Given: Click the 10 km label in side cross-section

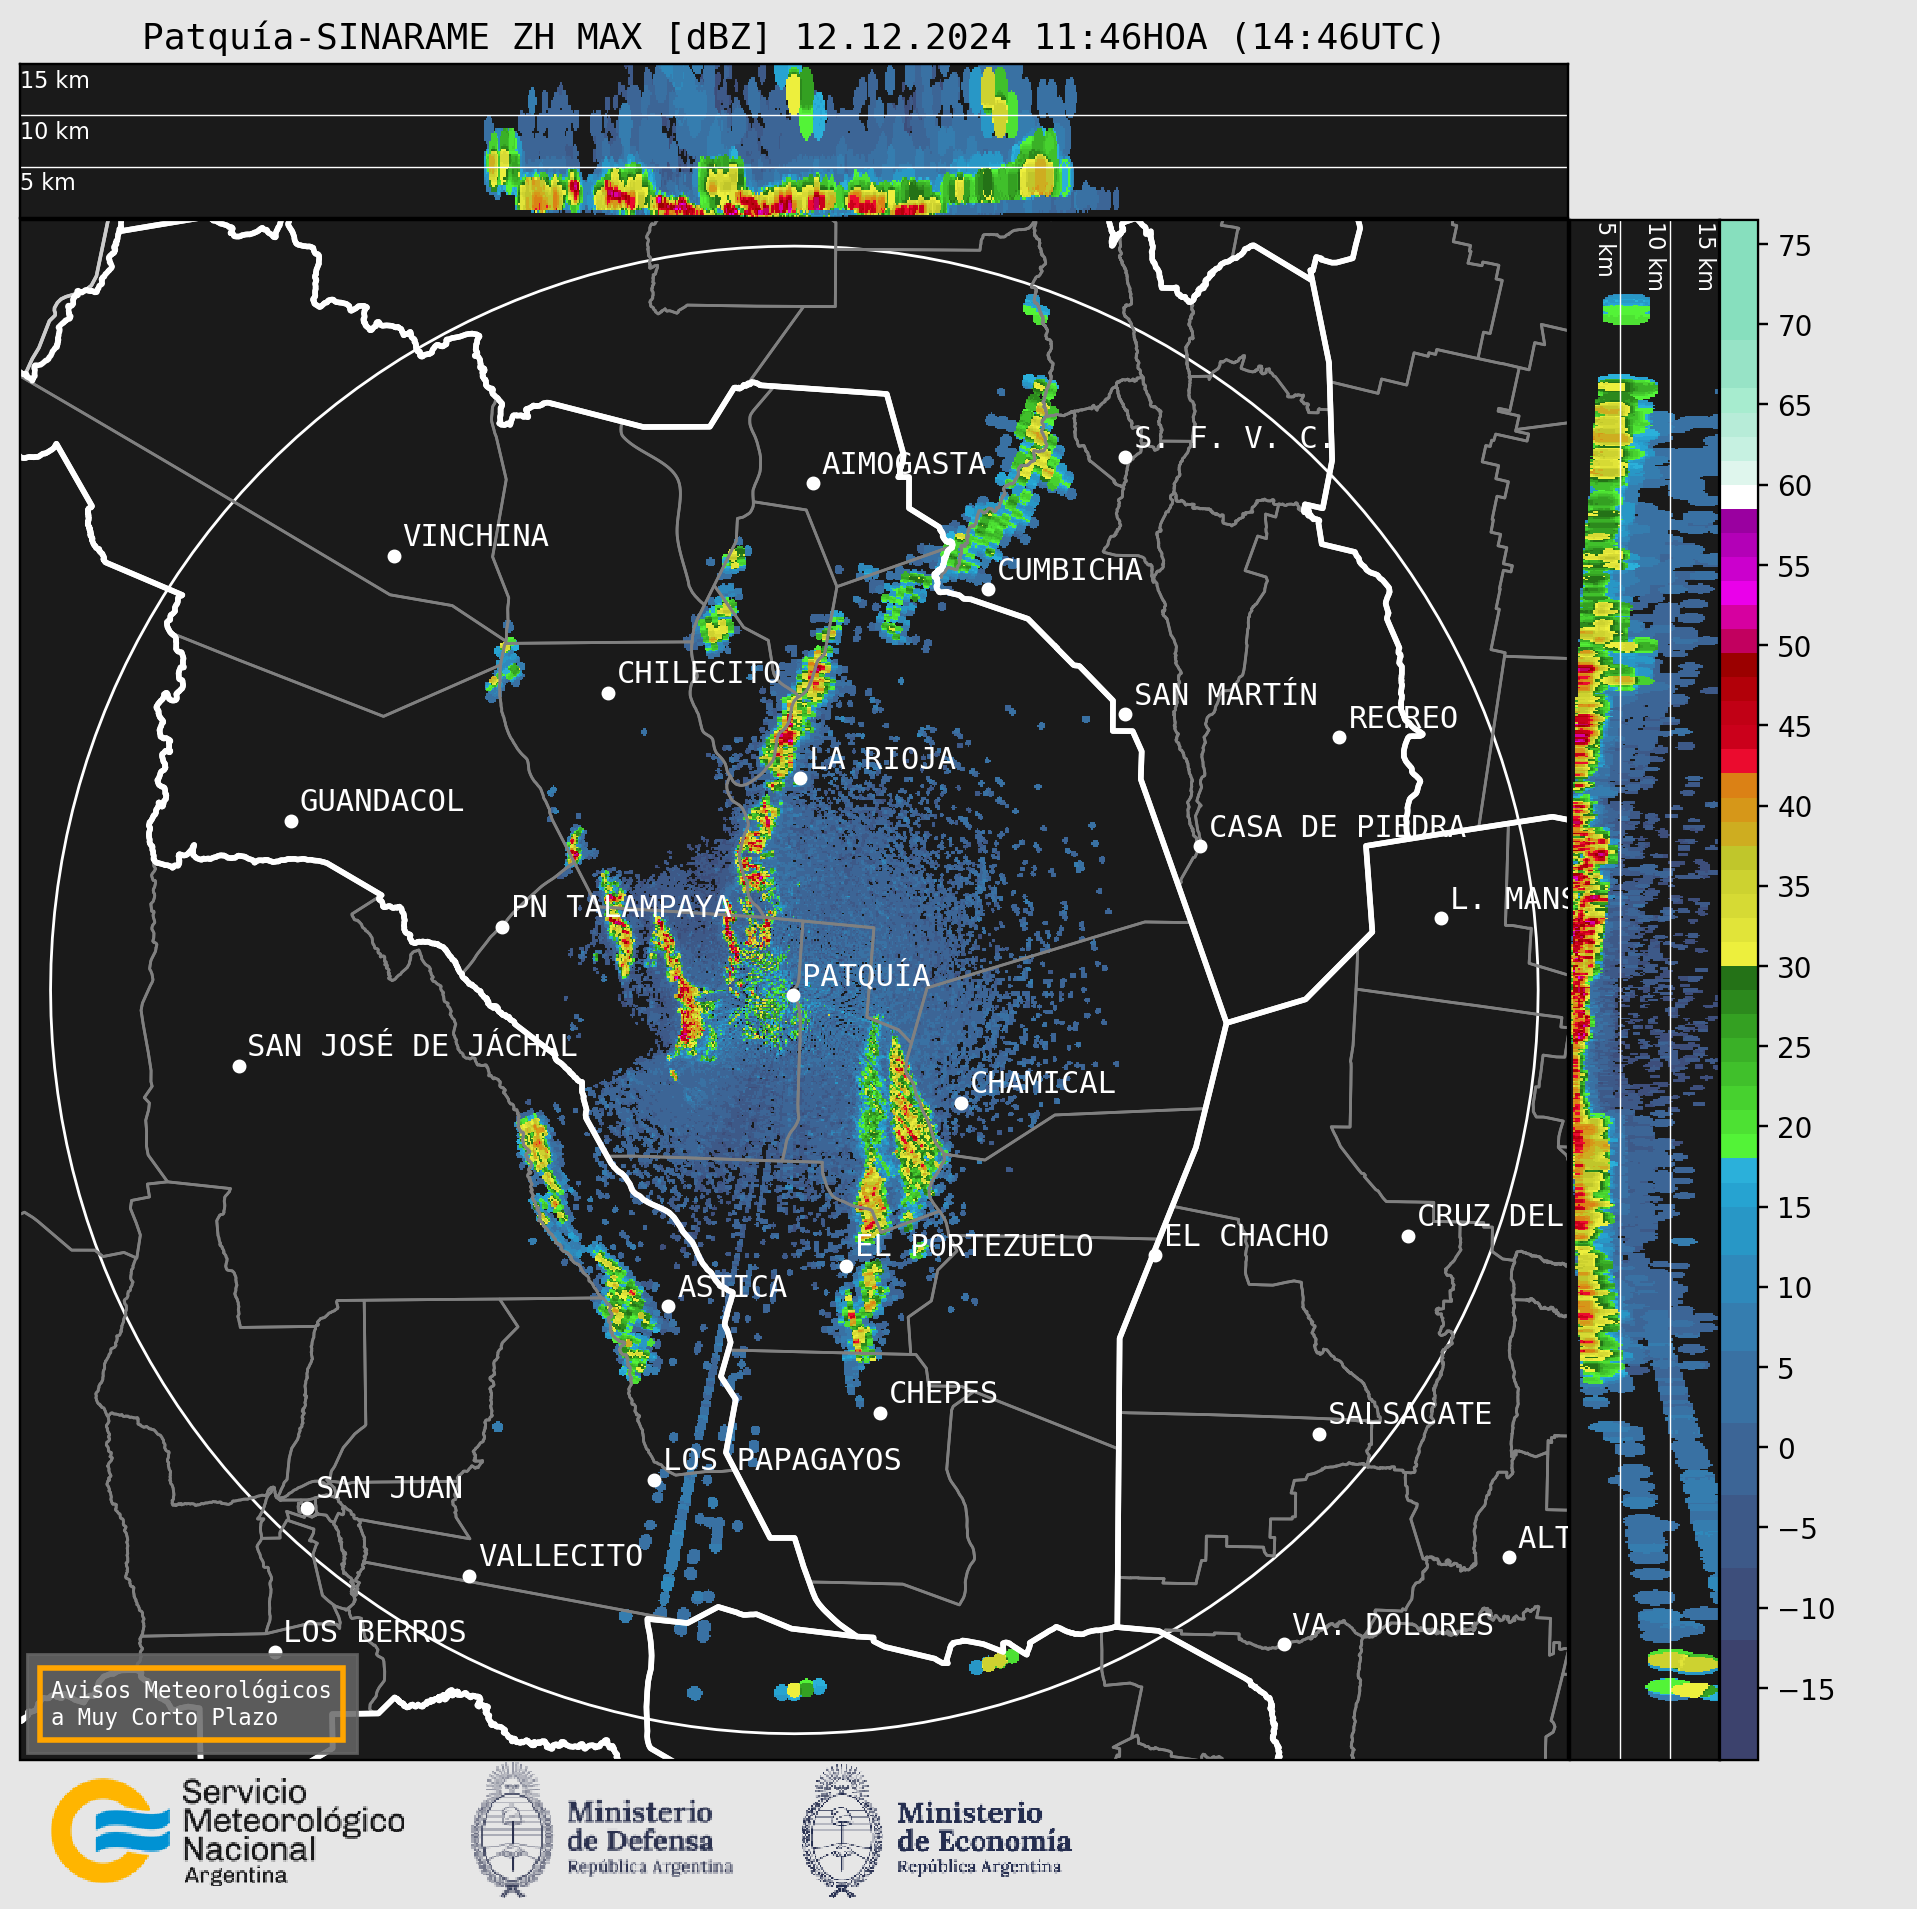Looking at the screenshot, I should tap(1656, 257).
